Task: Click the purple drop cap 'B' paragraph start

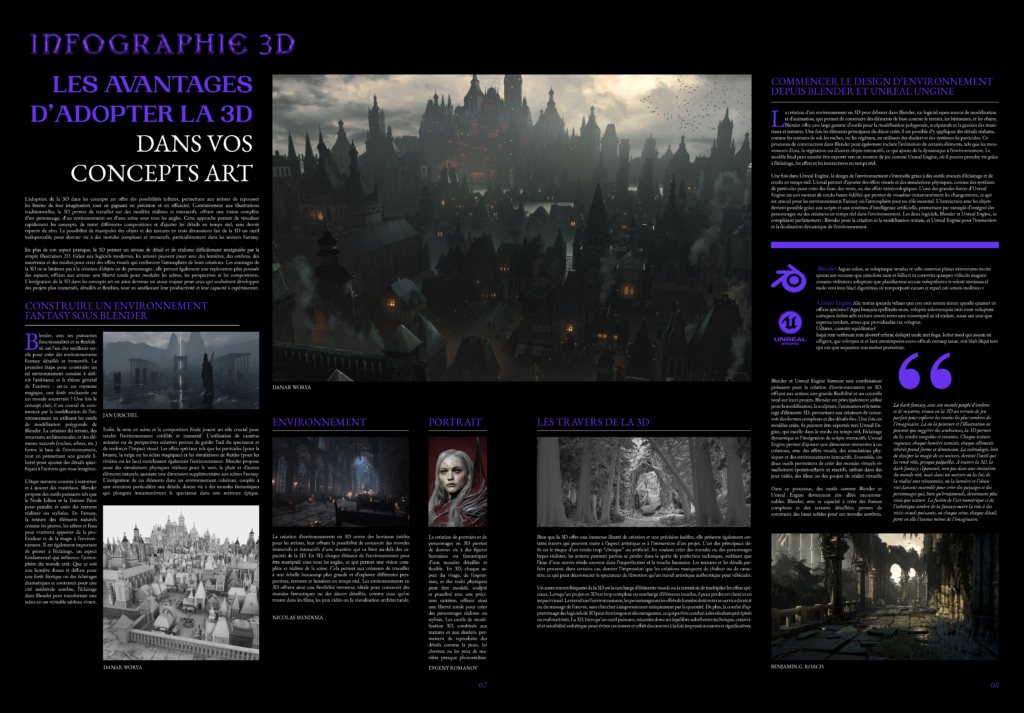Action: point(31,341)
